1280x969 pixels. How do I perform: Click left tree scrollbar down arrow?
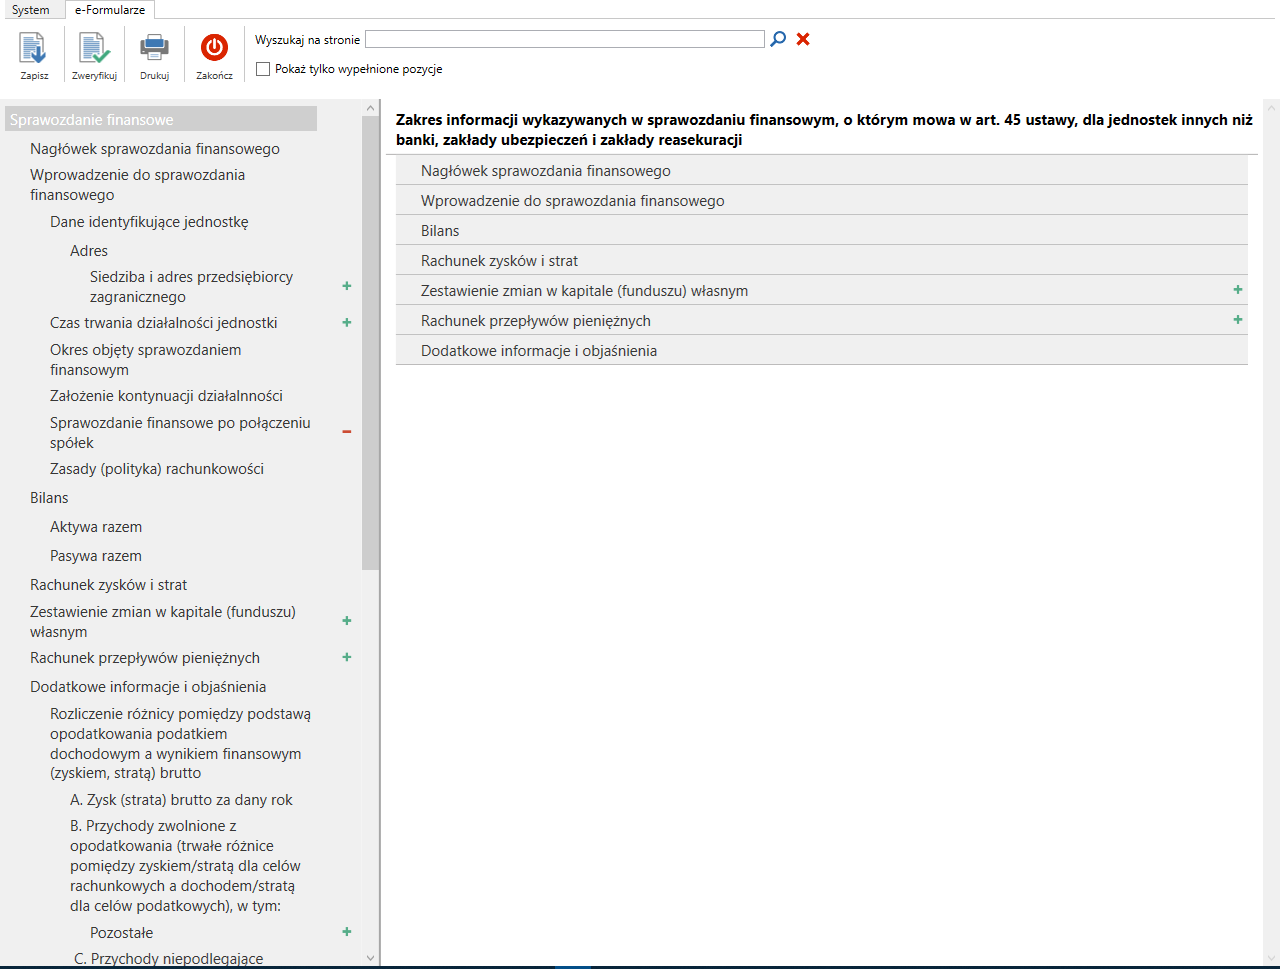tap(370, 958)
